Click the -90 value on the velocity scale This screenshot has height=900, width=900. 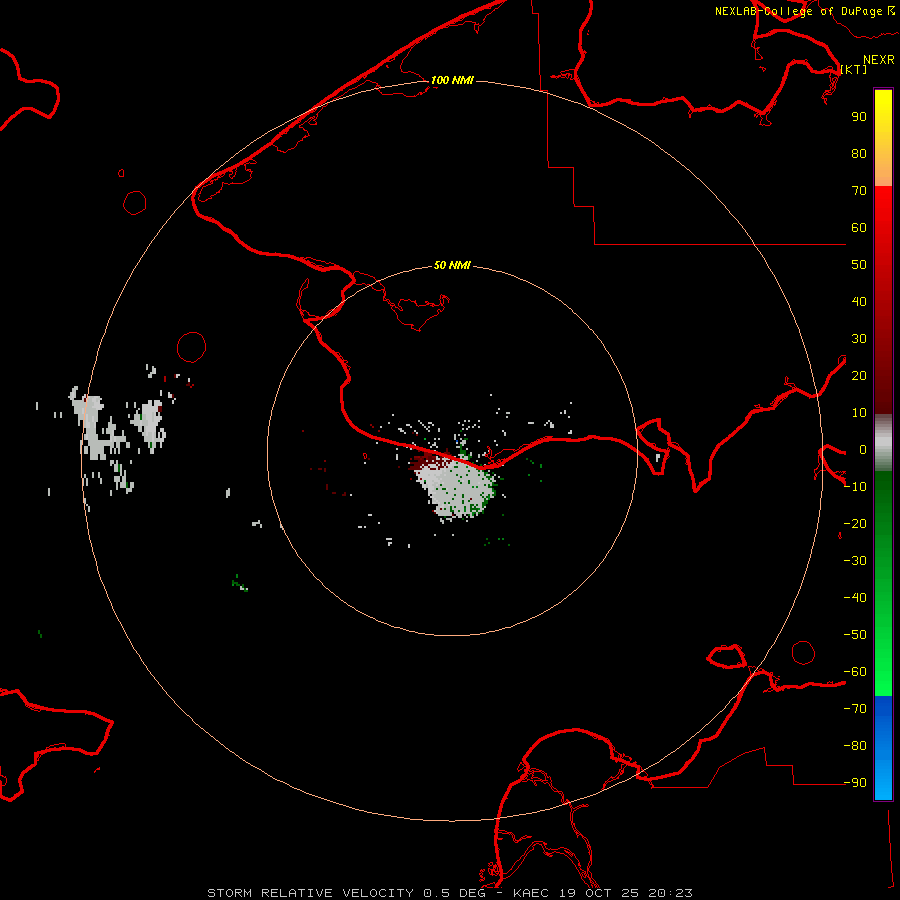[x=855, y=783]
